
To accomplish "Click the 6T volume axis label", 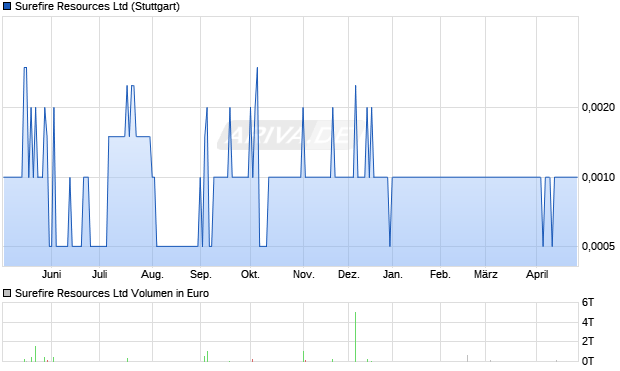I will click(588, 303).
